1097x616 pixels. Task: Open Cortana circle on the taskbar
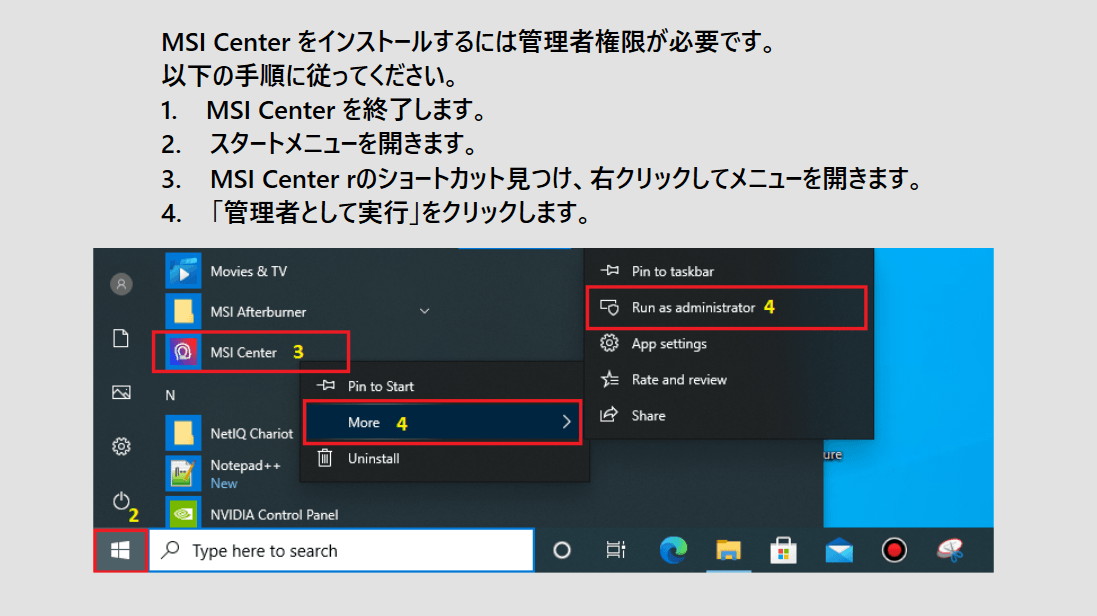tap(562, 551)
